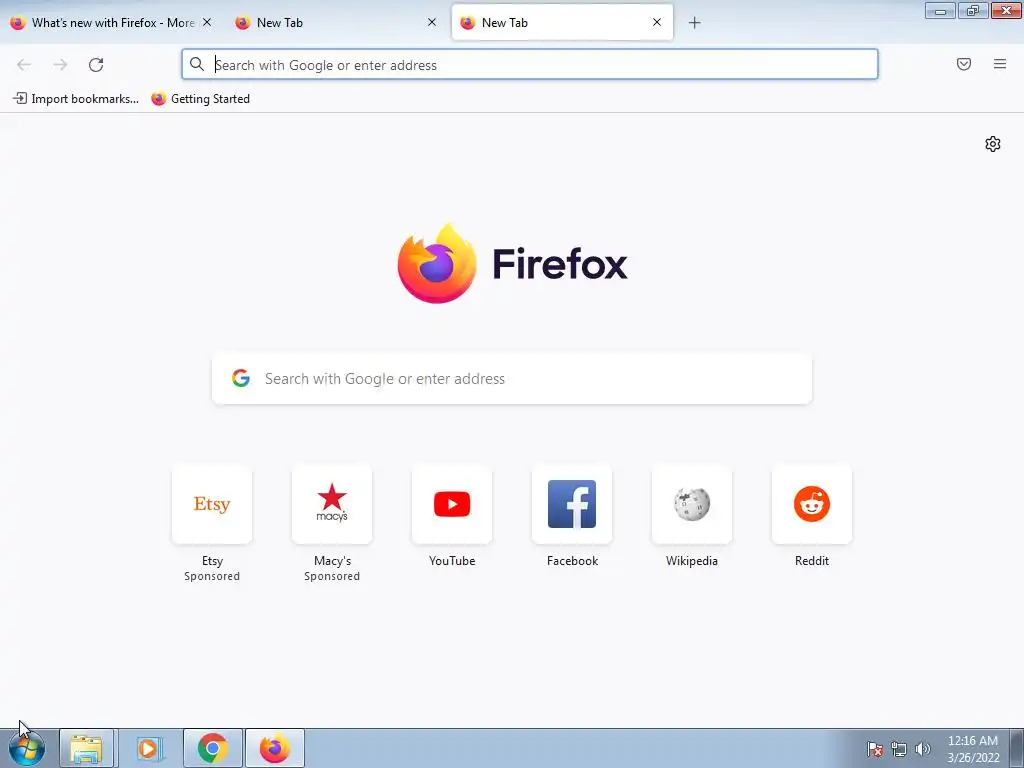
Task: Click the magnifier icon in address bar
Action: pyautogui.click(x=197, y=64)
